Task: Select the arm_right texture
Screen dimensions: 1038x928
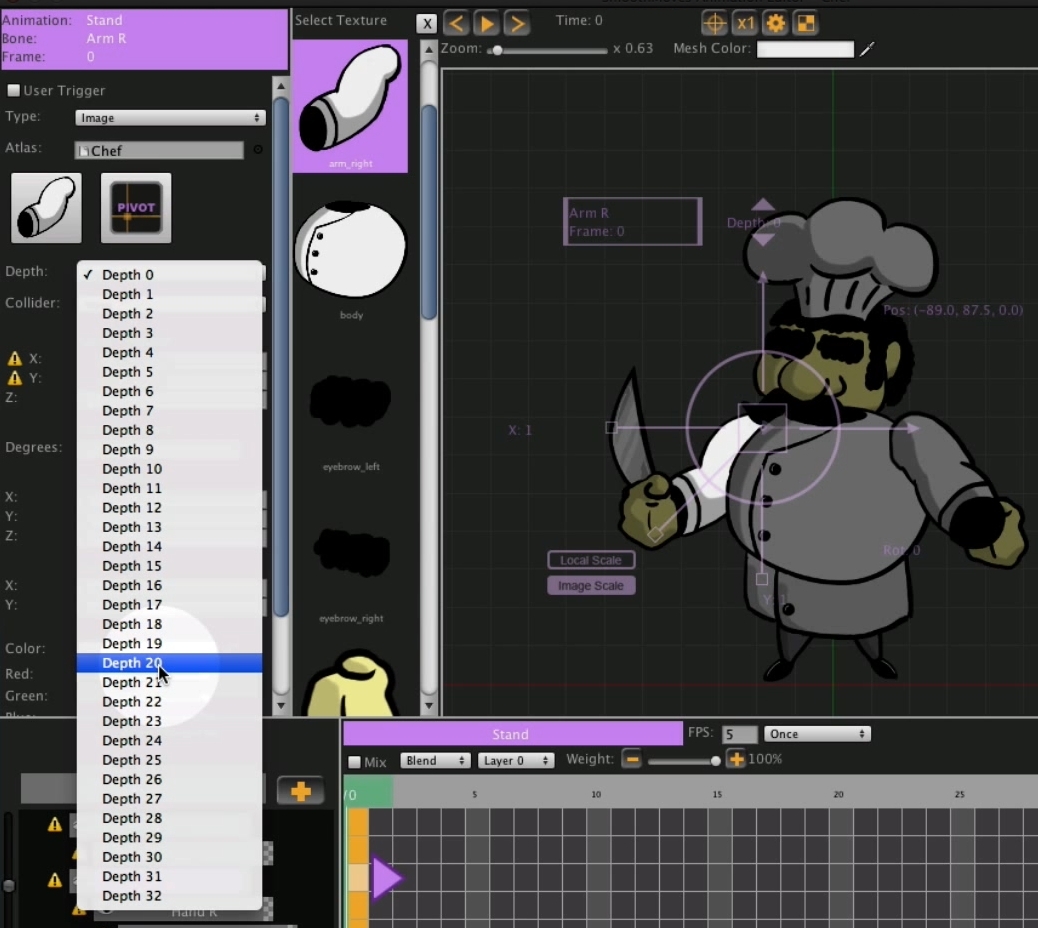Action: 350,106
